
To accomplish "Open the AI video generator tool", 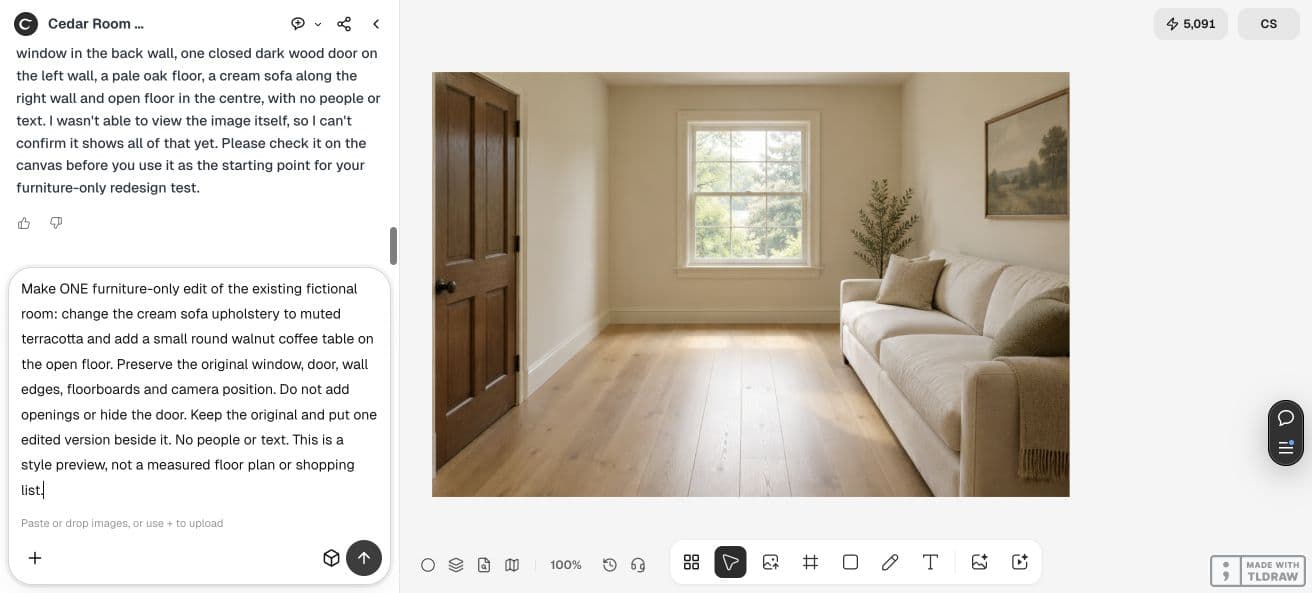I will pyautogui.click(x=1020, y=562).
